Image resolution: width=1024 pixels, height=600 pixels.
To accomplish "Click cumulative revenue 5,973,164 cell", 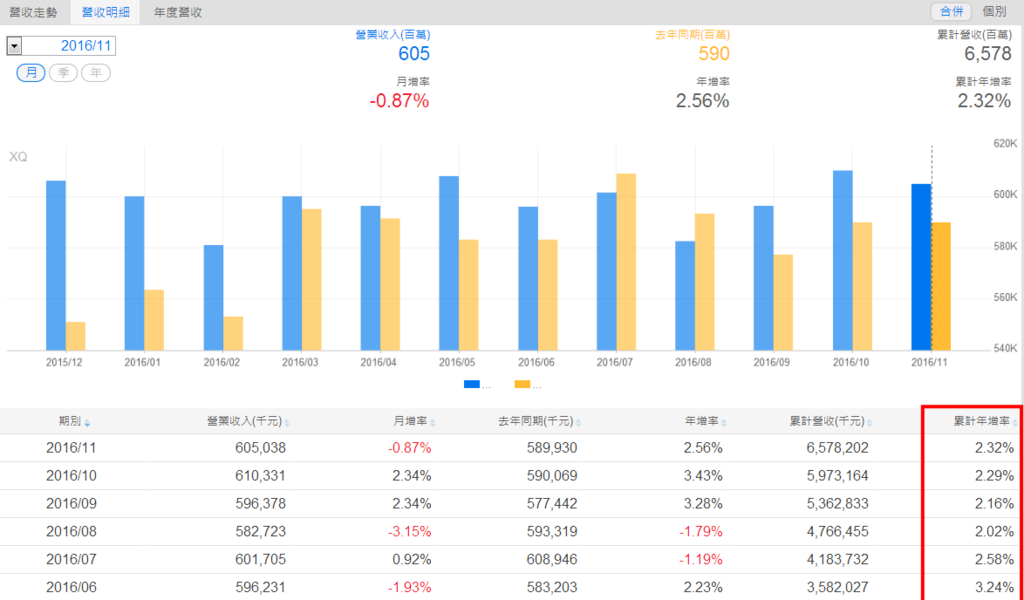I will coord(838,476).
